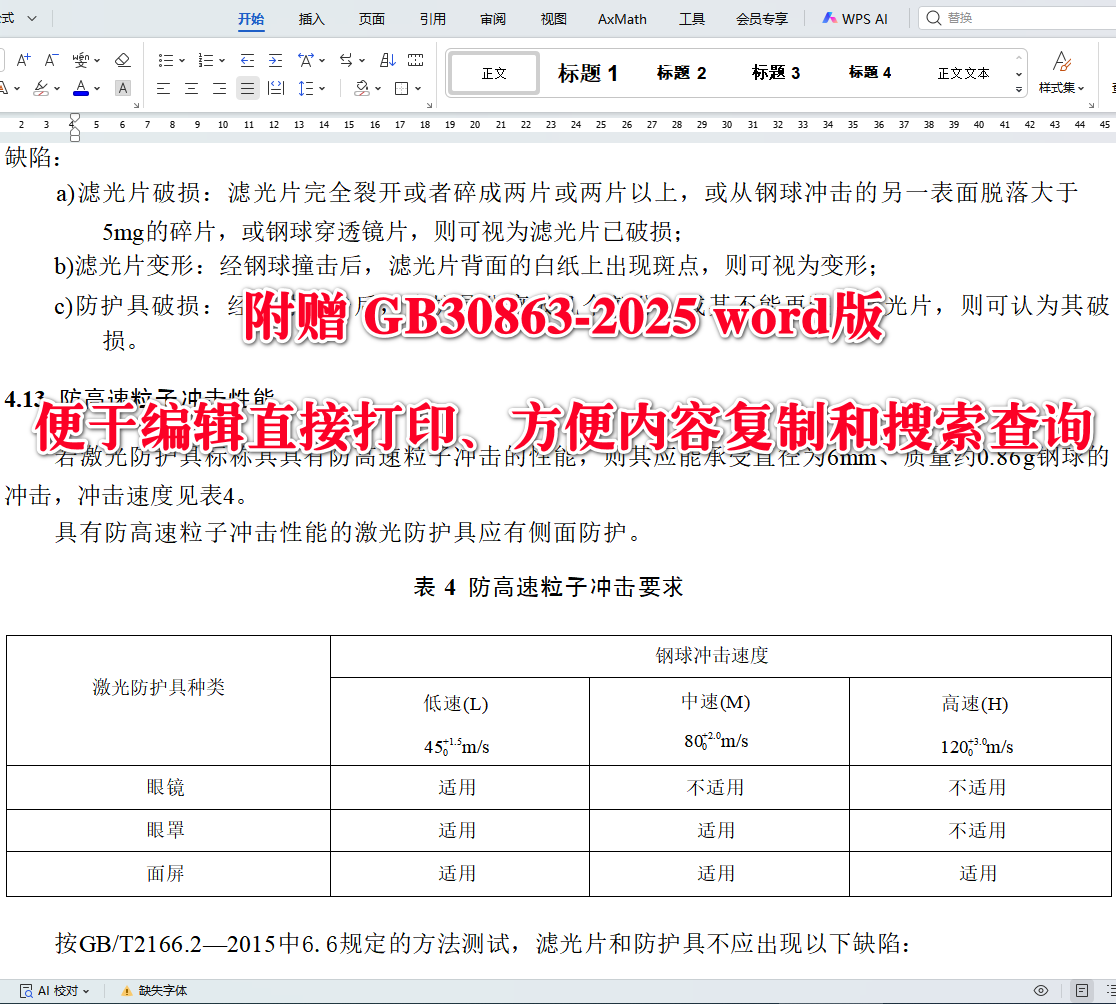Select the Increase Font Size icon

[22, 59]
